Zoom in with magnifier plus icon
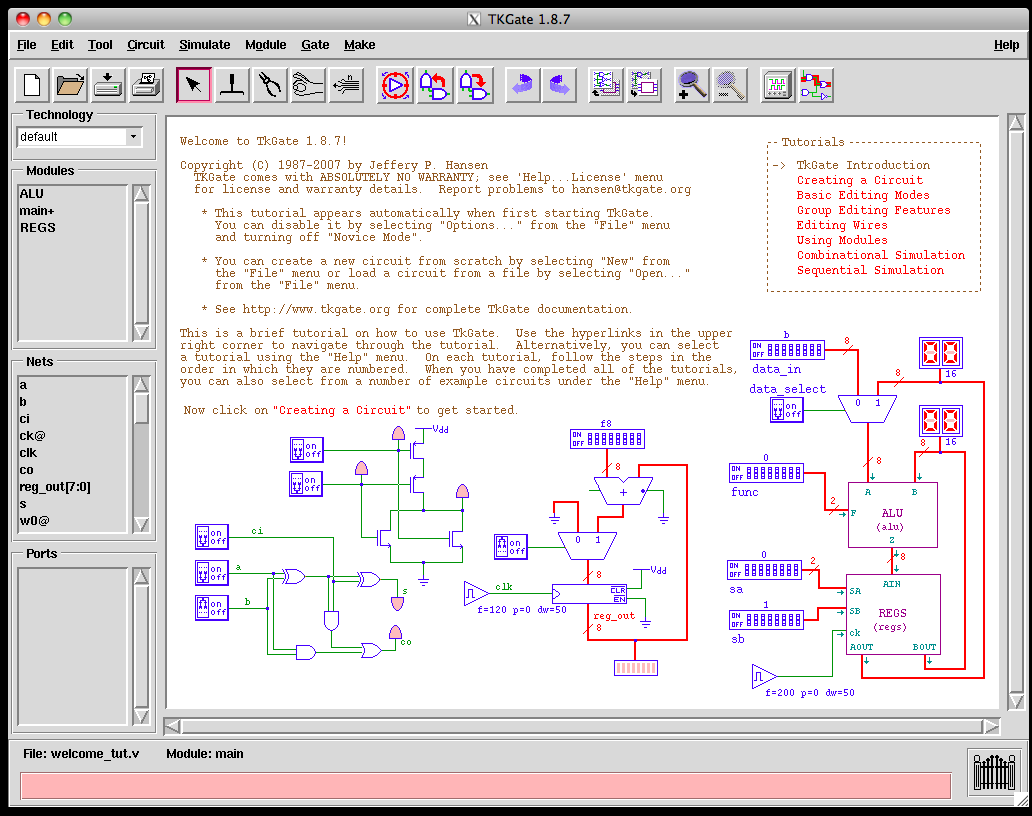Viewport: 1032px width, 816px height. click(691, 86)
